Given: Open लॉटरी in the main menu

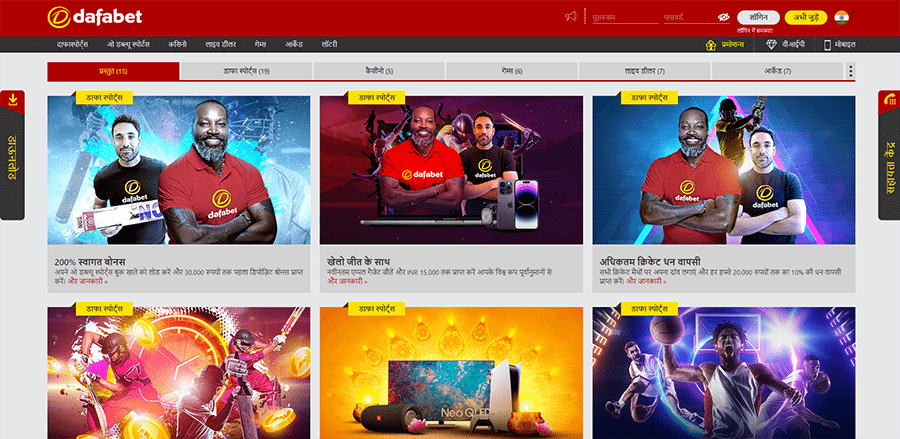Looking at the screenshot, I should [x=329, y=44].
